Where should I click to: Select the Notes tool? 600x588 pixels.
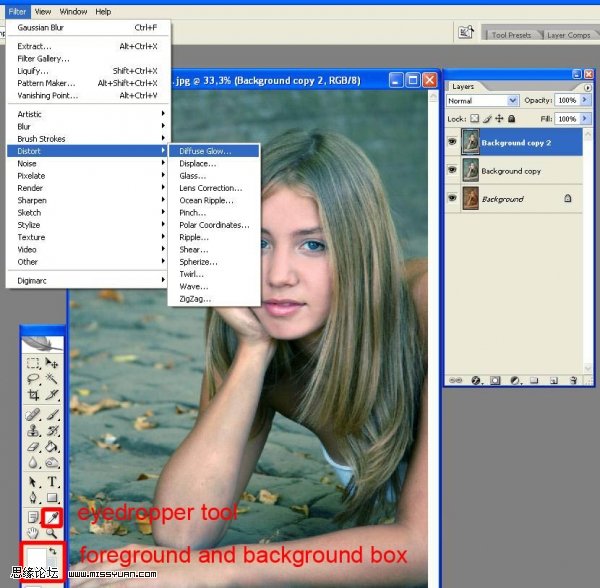click(33, 518)
